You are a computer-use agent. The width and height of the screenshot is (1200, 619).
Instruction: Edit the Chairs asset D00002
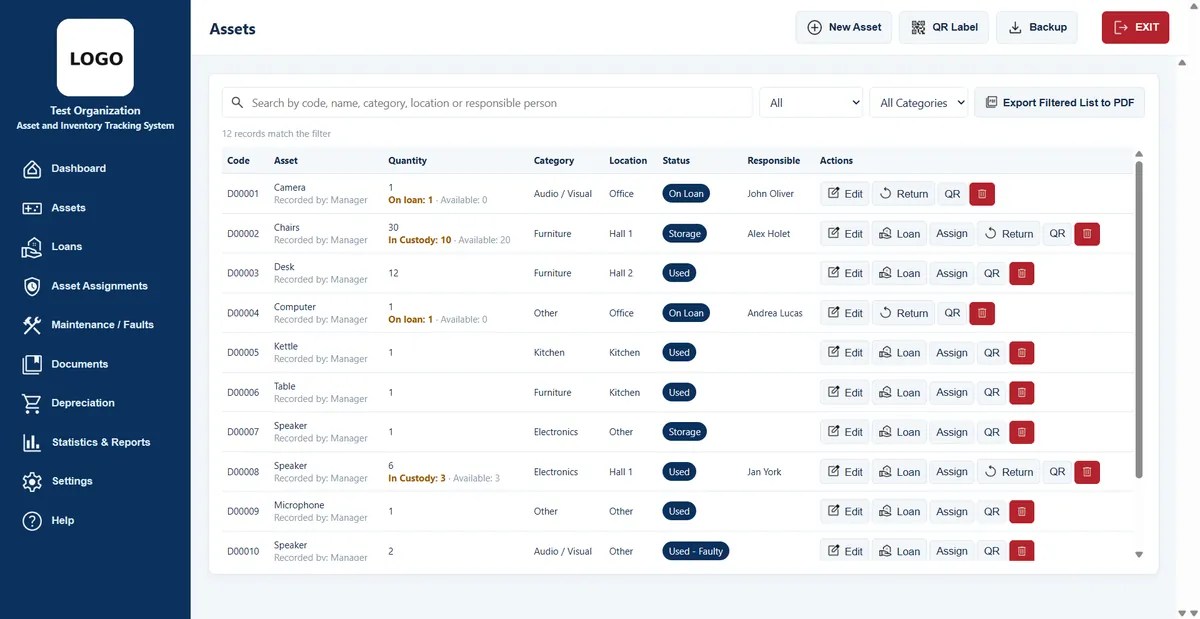pyautogui.click(x=845, y=234)
